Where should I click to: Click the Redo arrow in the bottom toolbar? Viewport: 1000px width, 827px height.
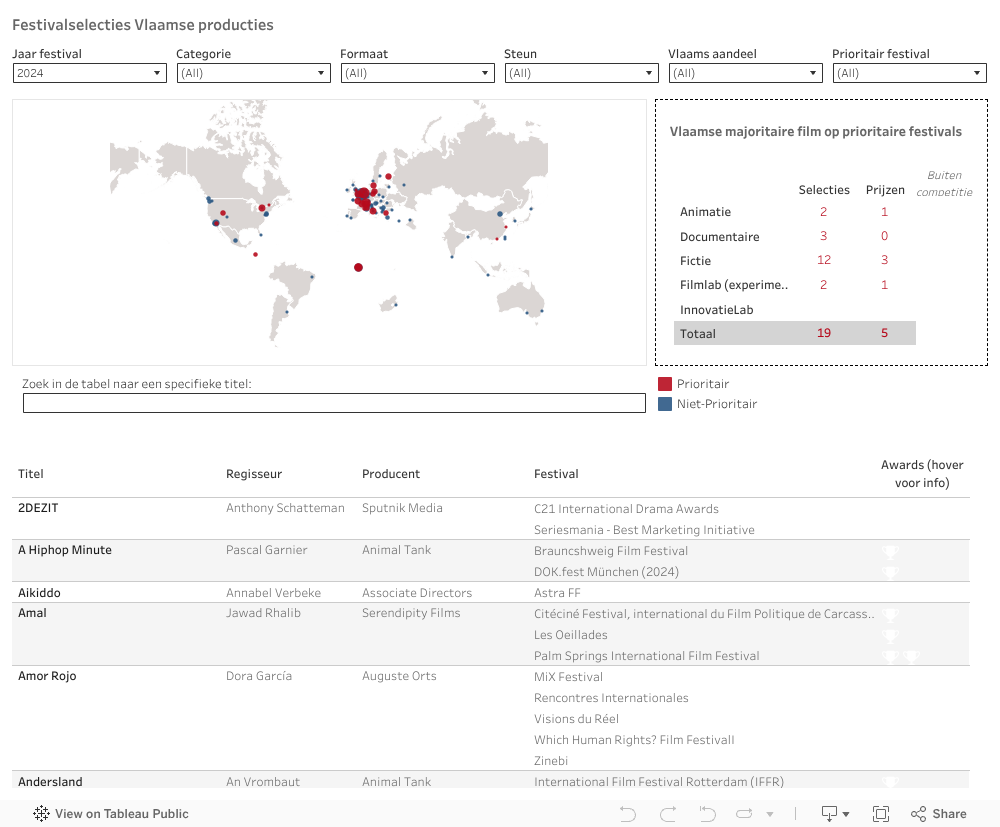(x=668, y=814)
